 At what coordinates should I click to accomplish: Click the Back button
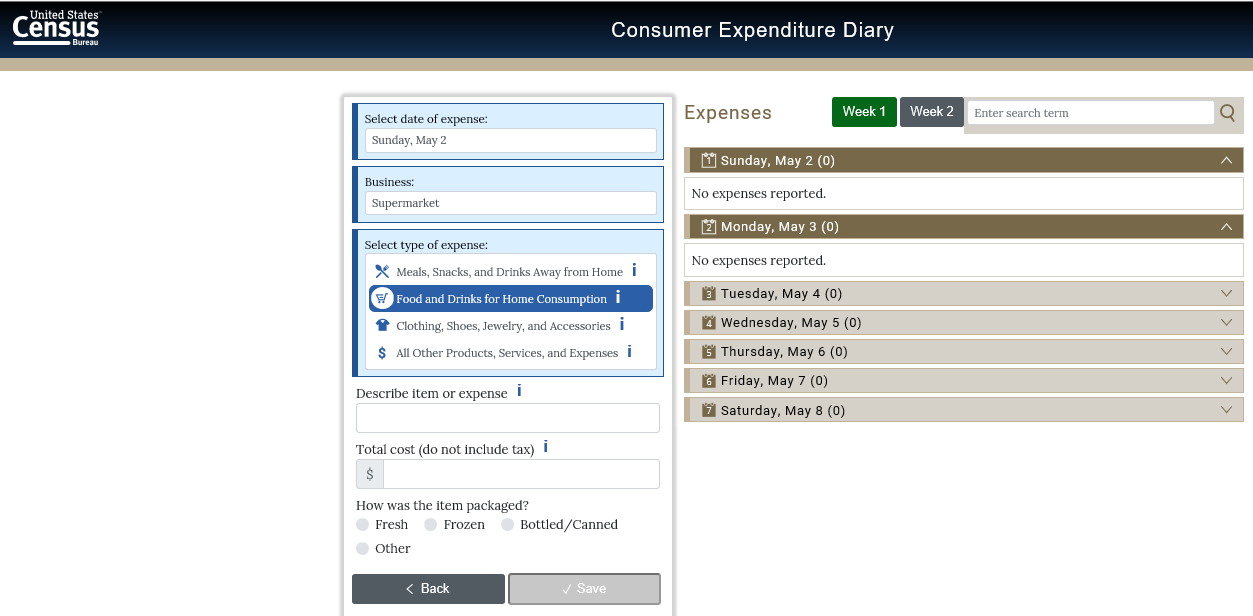tap(428, 589)
